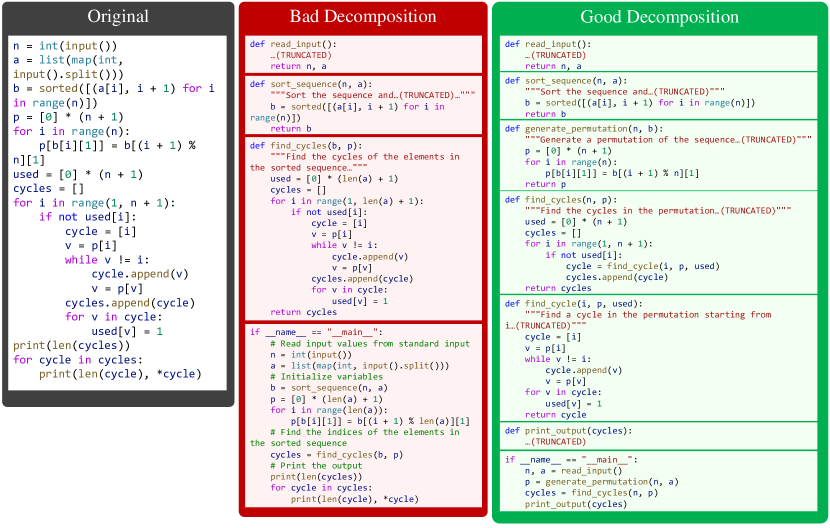Click "return n, a" in the Bad Decomposition panel
This screenshot has height=528, width=830.
(x=299, y=66)
